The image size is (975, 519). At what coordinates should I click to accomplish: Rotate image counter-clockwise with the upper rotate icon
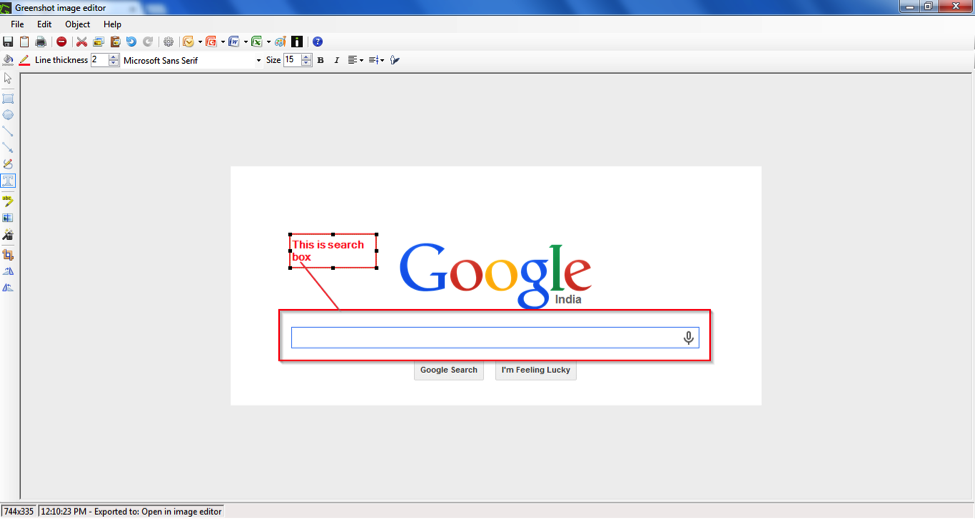coord(8,271)
